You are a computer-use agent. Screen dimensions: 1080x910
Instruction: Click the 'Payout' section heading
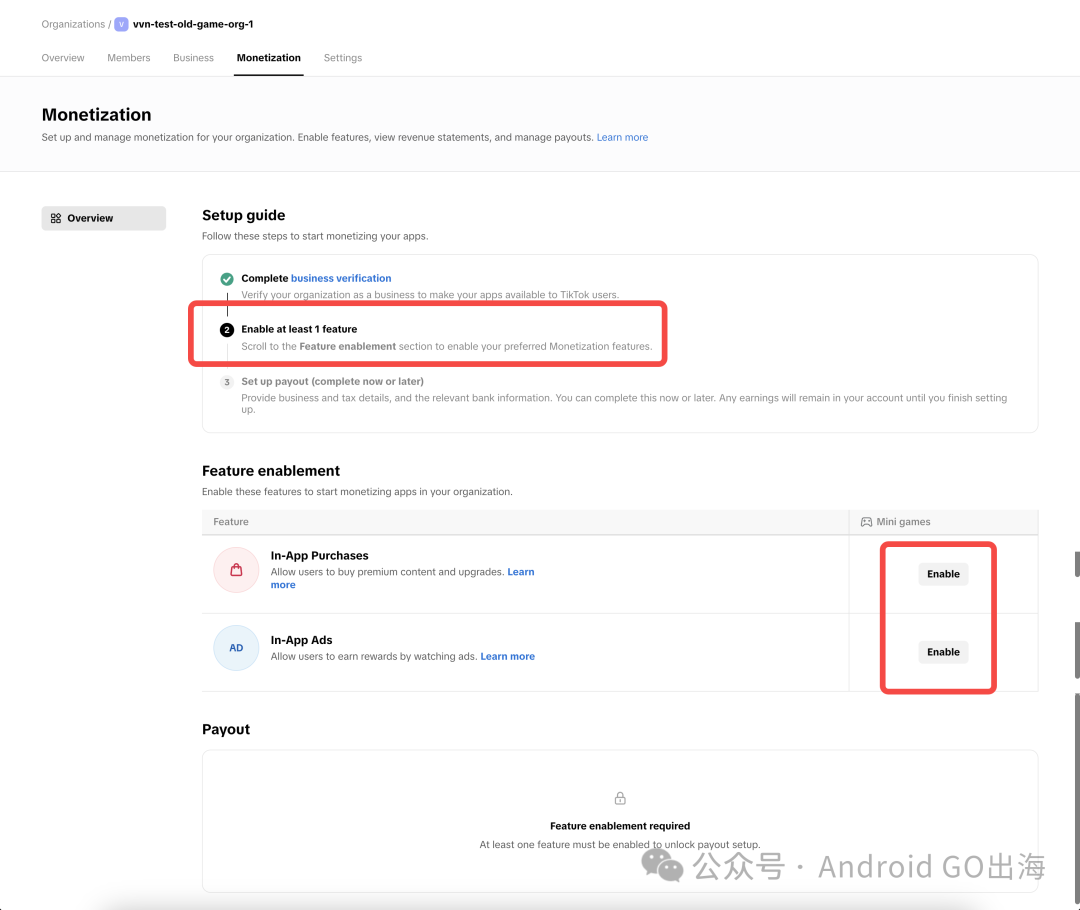click(226, 730)
